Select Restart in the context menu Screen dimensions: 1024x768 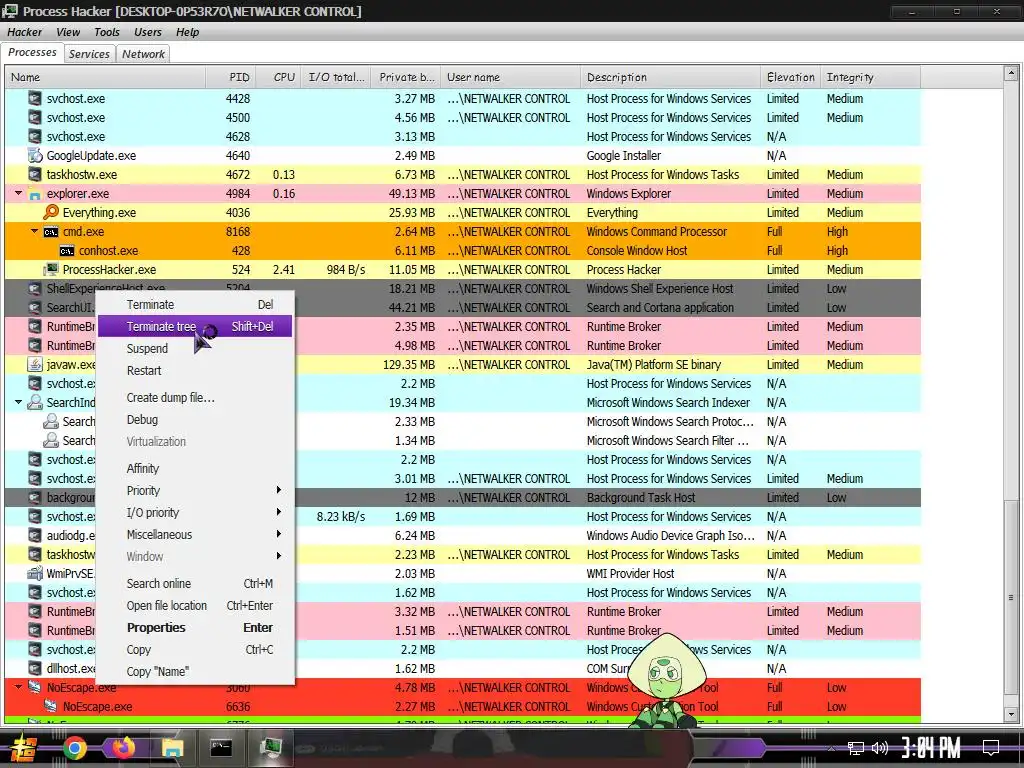click(x=195, y=371)
